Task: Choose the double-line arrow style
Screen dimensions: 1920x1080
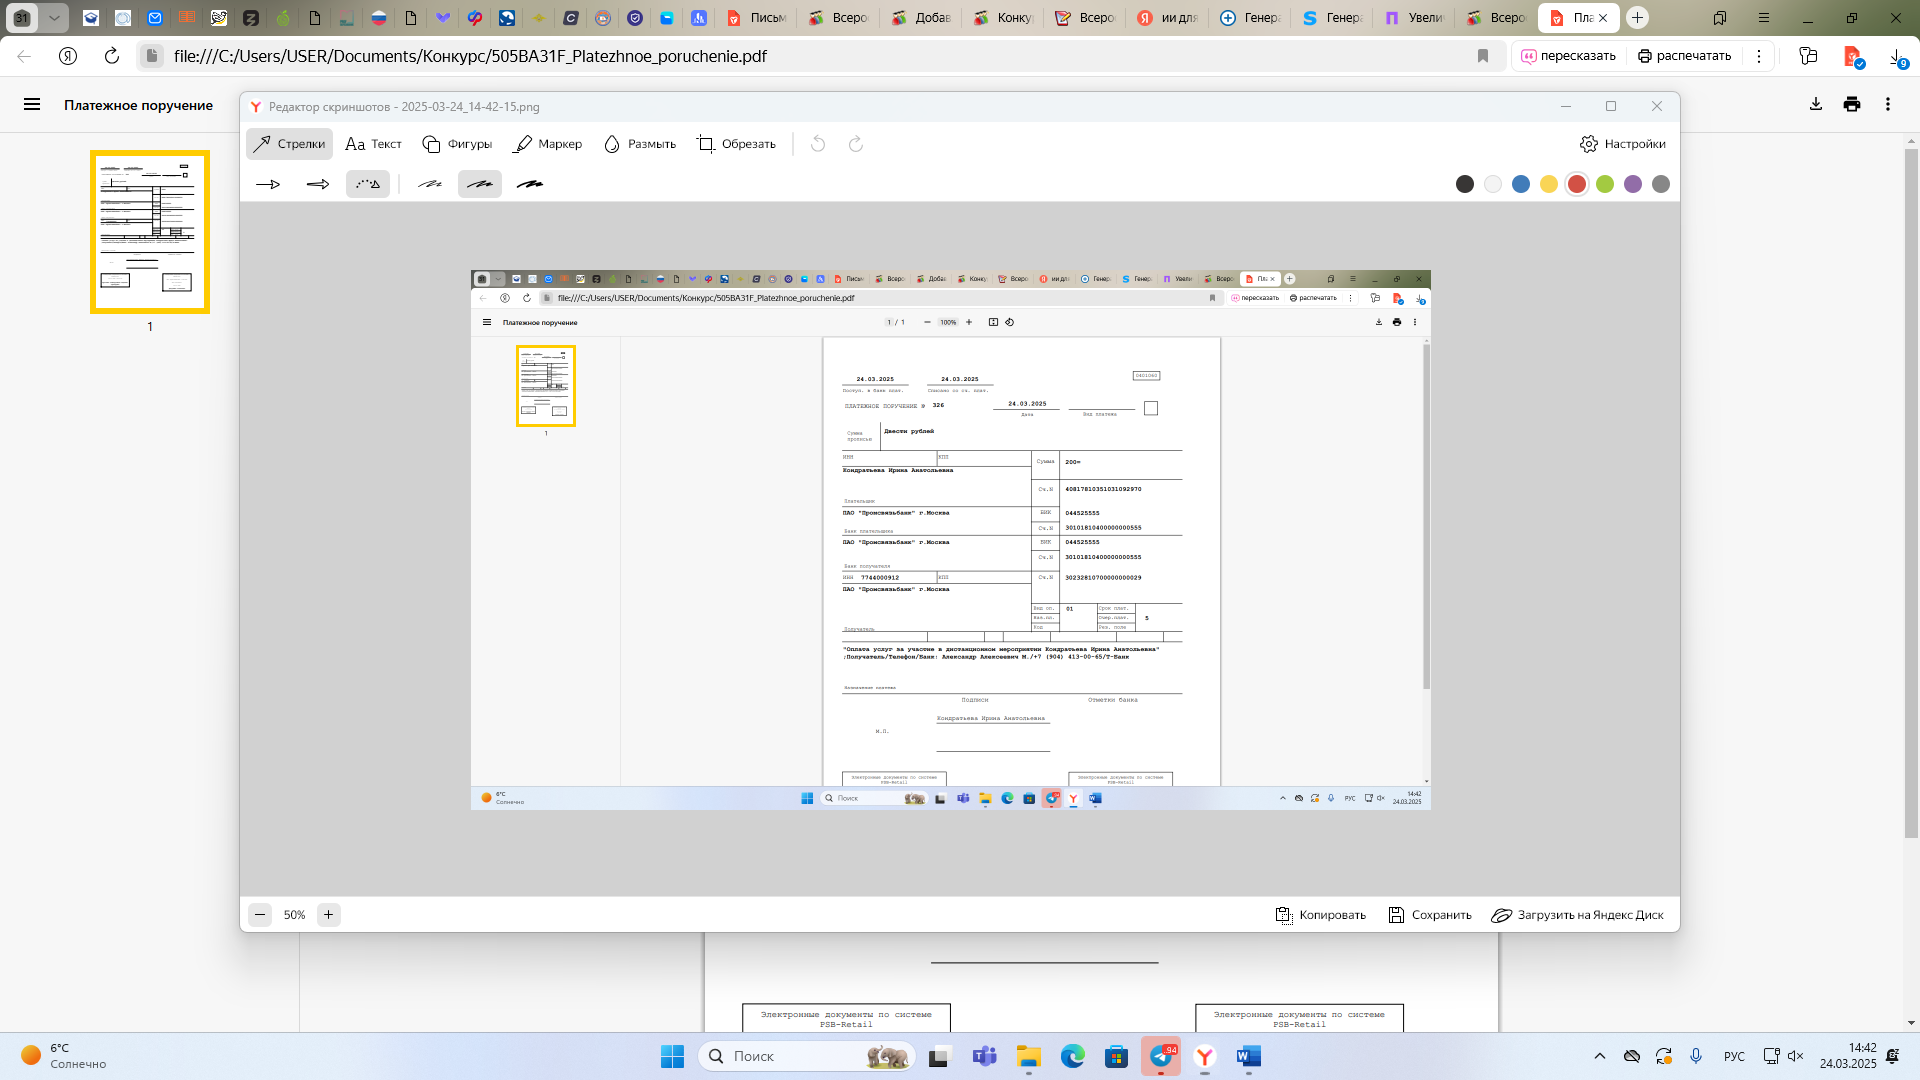Action: [318, 184]
